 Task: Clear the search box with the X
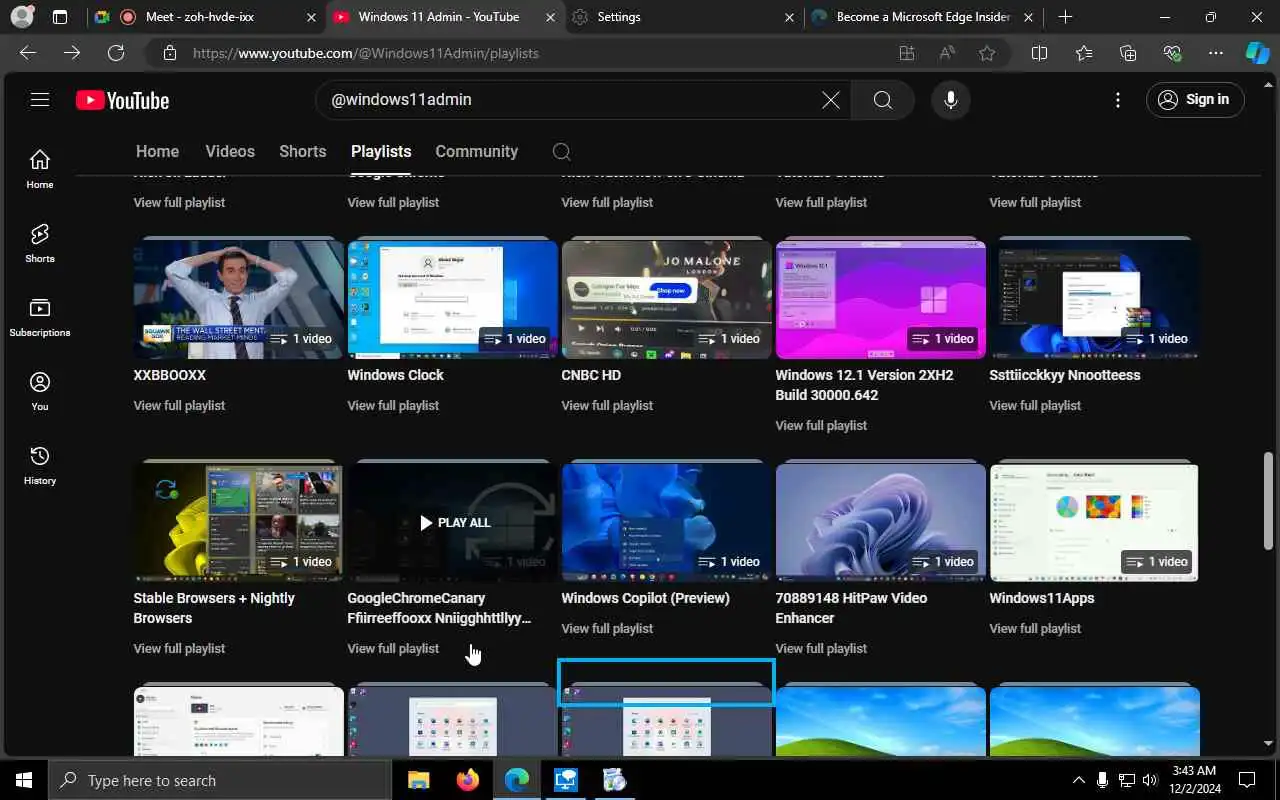(831, 100)
